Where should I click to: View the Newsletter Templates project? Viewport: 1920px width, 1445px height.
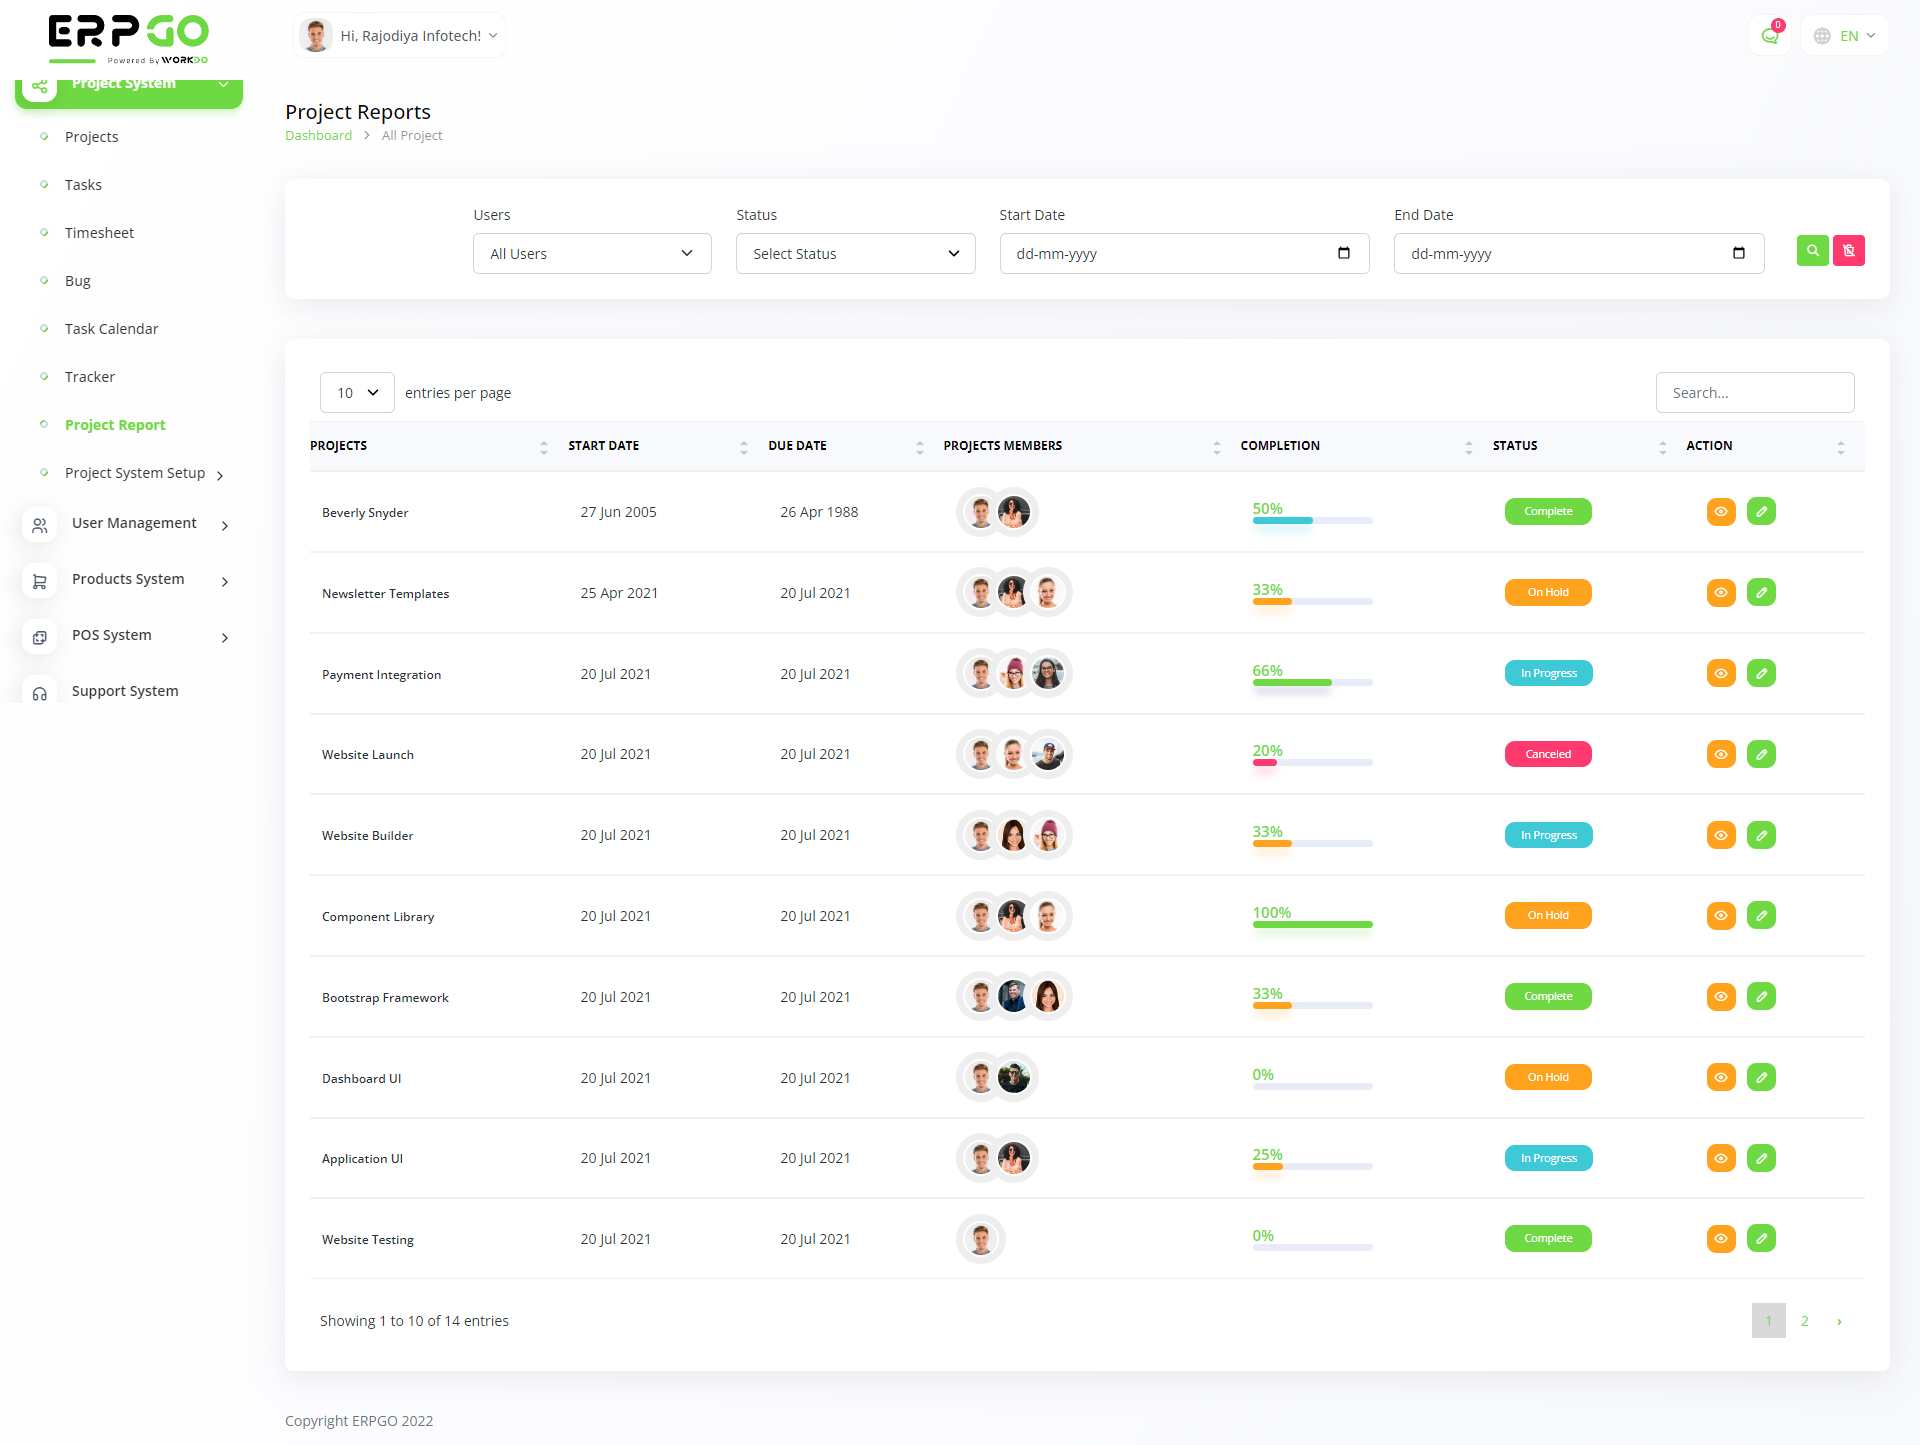point(1721,593)
